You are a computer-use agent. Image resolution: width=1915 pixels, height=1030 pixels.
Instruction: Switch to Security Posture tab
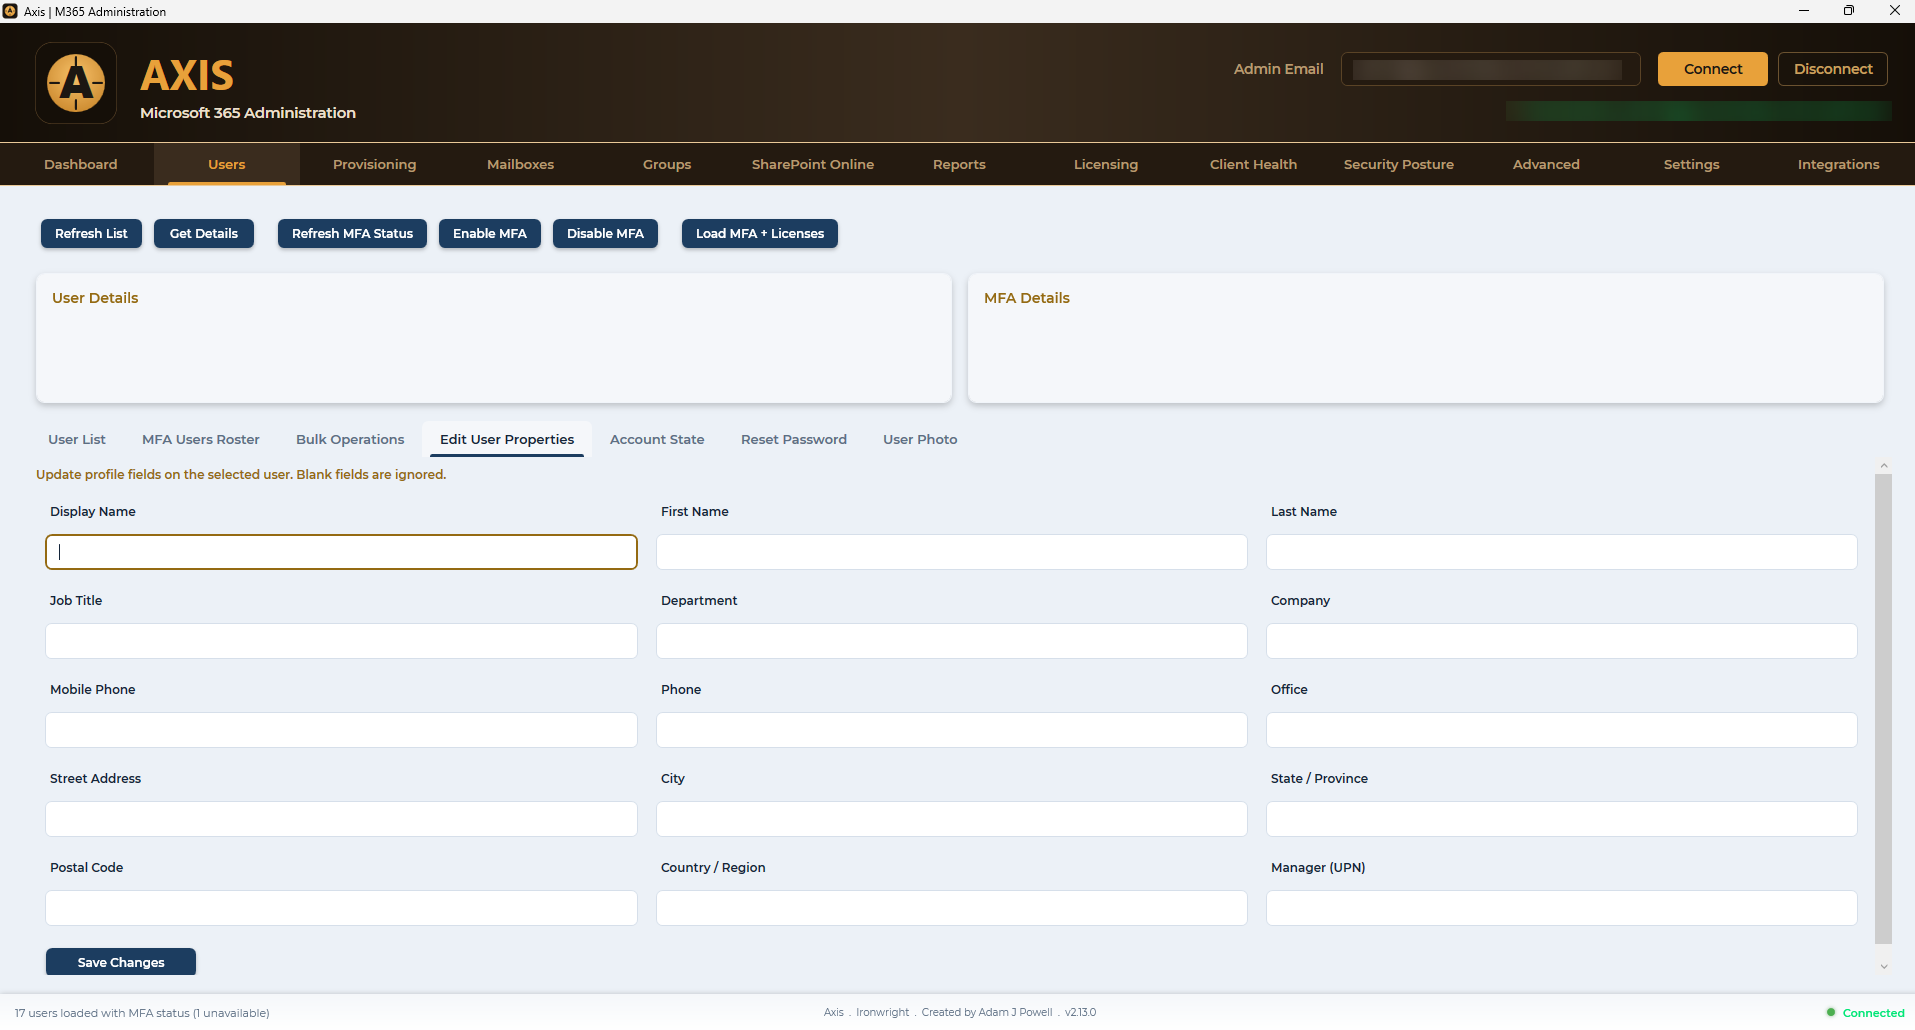click(1399, 164)
